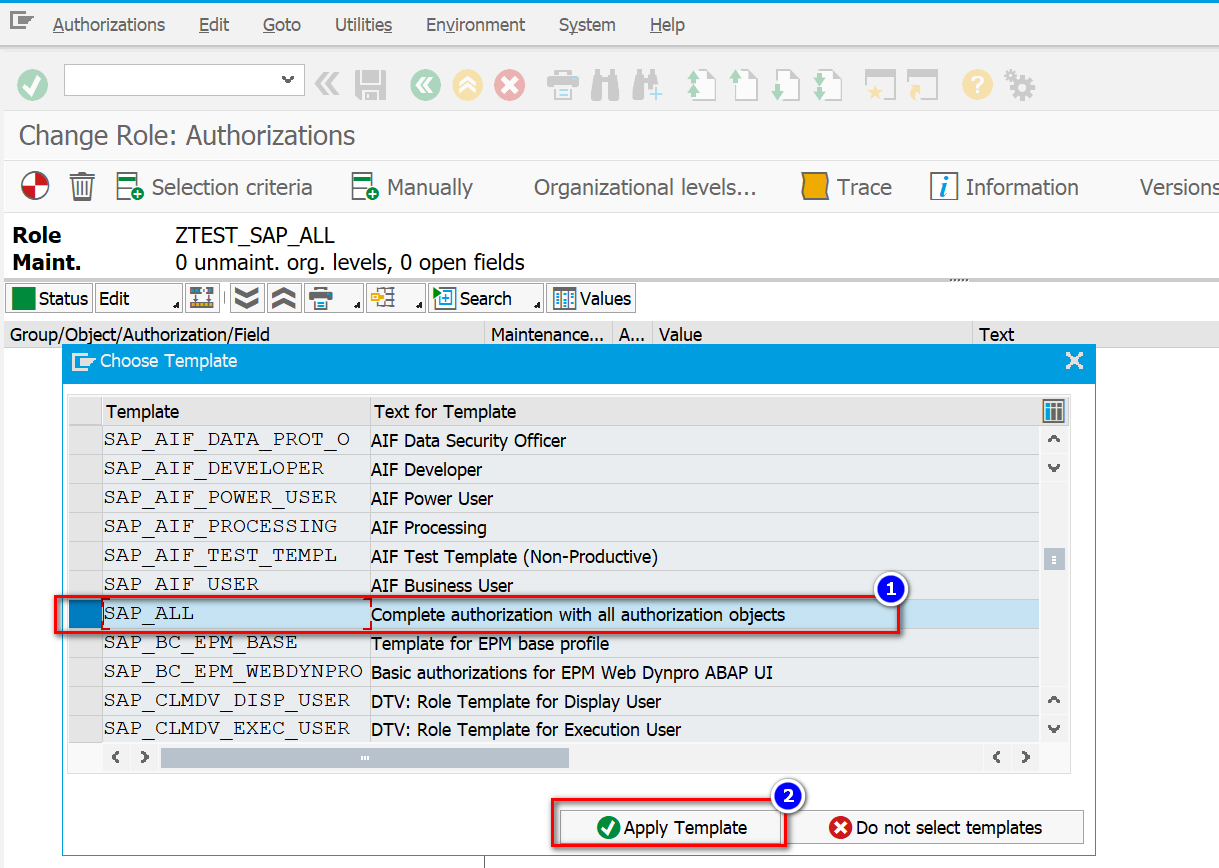Open the yellow Help question mark

977,84
